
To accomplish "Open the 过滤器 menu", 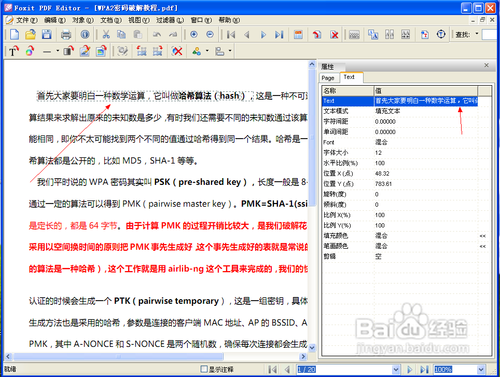I will (170, 20).
